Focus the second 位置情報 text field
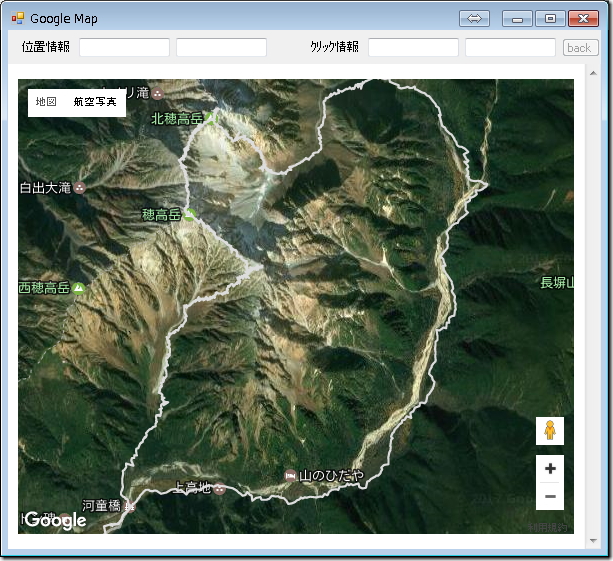This screenshot has height=561, width=613. [221, 47]
